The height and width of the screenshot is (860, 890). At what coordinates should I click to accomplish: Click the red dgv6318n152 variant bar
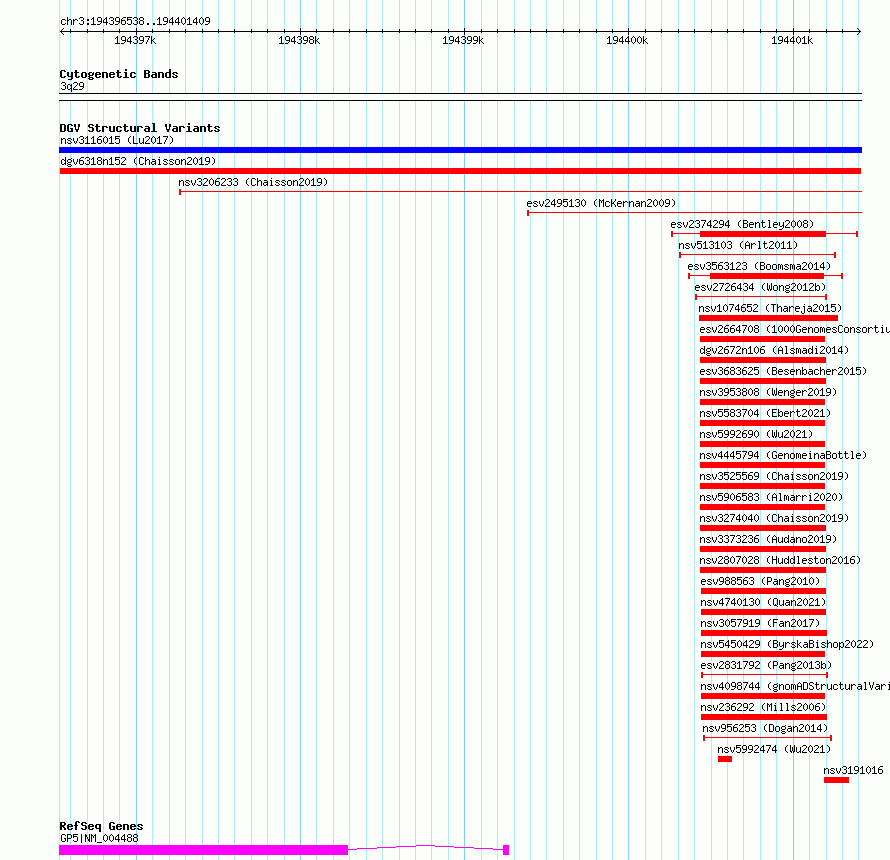tap(460, 171)
